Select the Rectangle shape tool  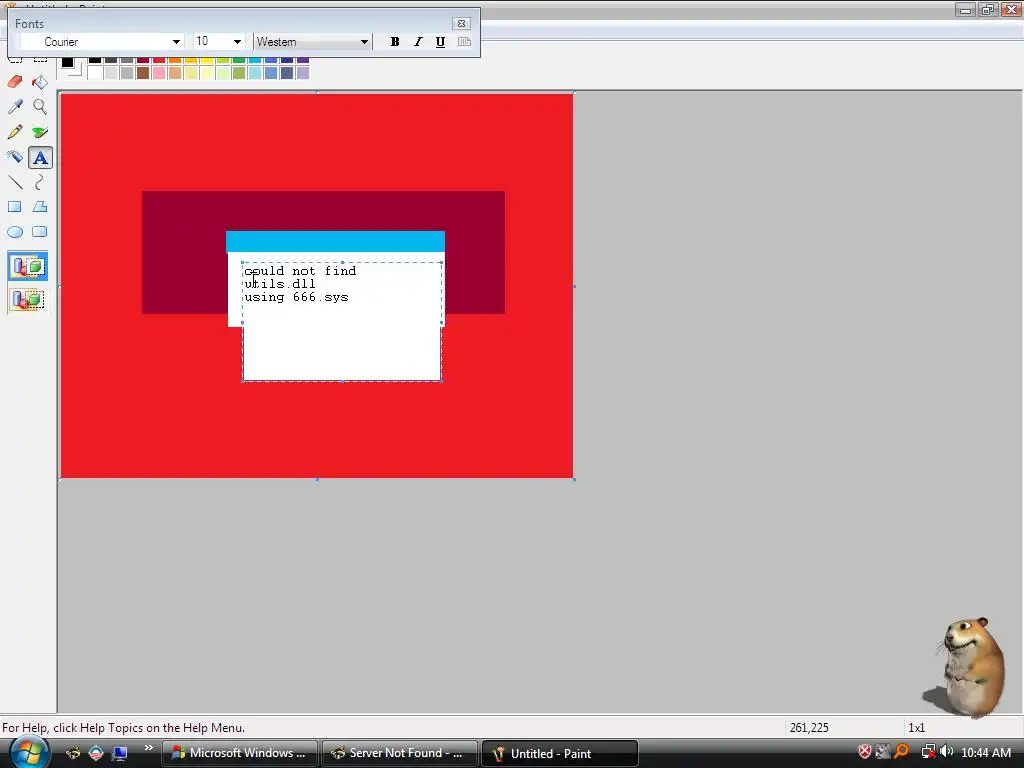15,207
